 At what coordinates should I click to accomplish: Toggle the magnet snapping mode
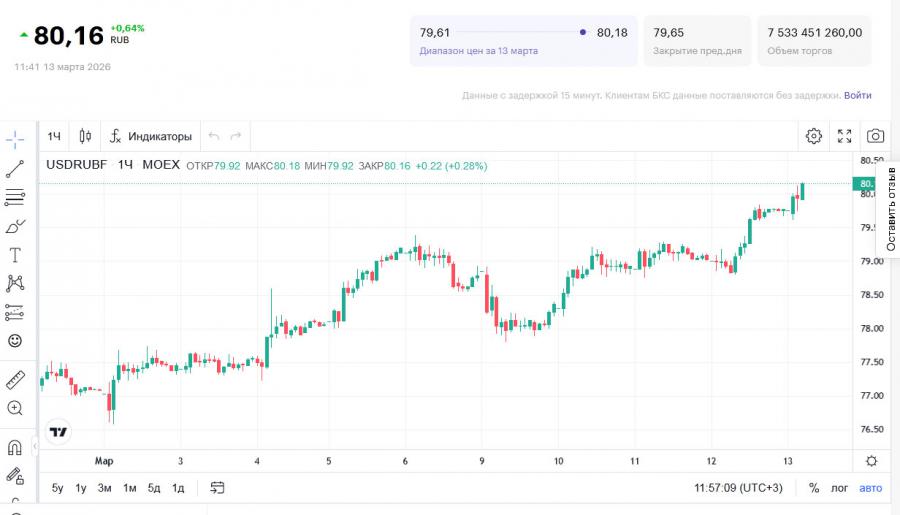coord(15,447)
